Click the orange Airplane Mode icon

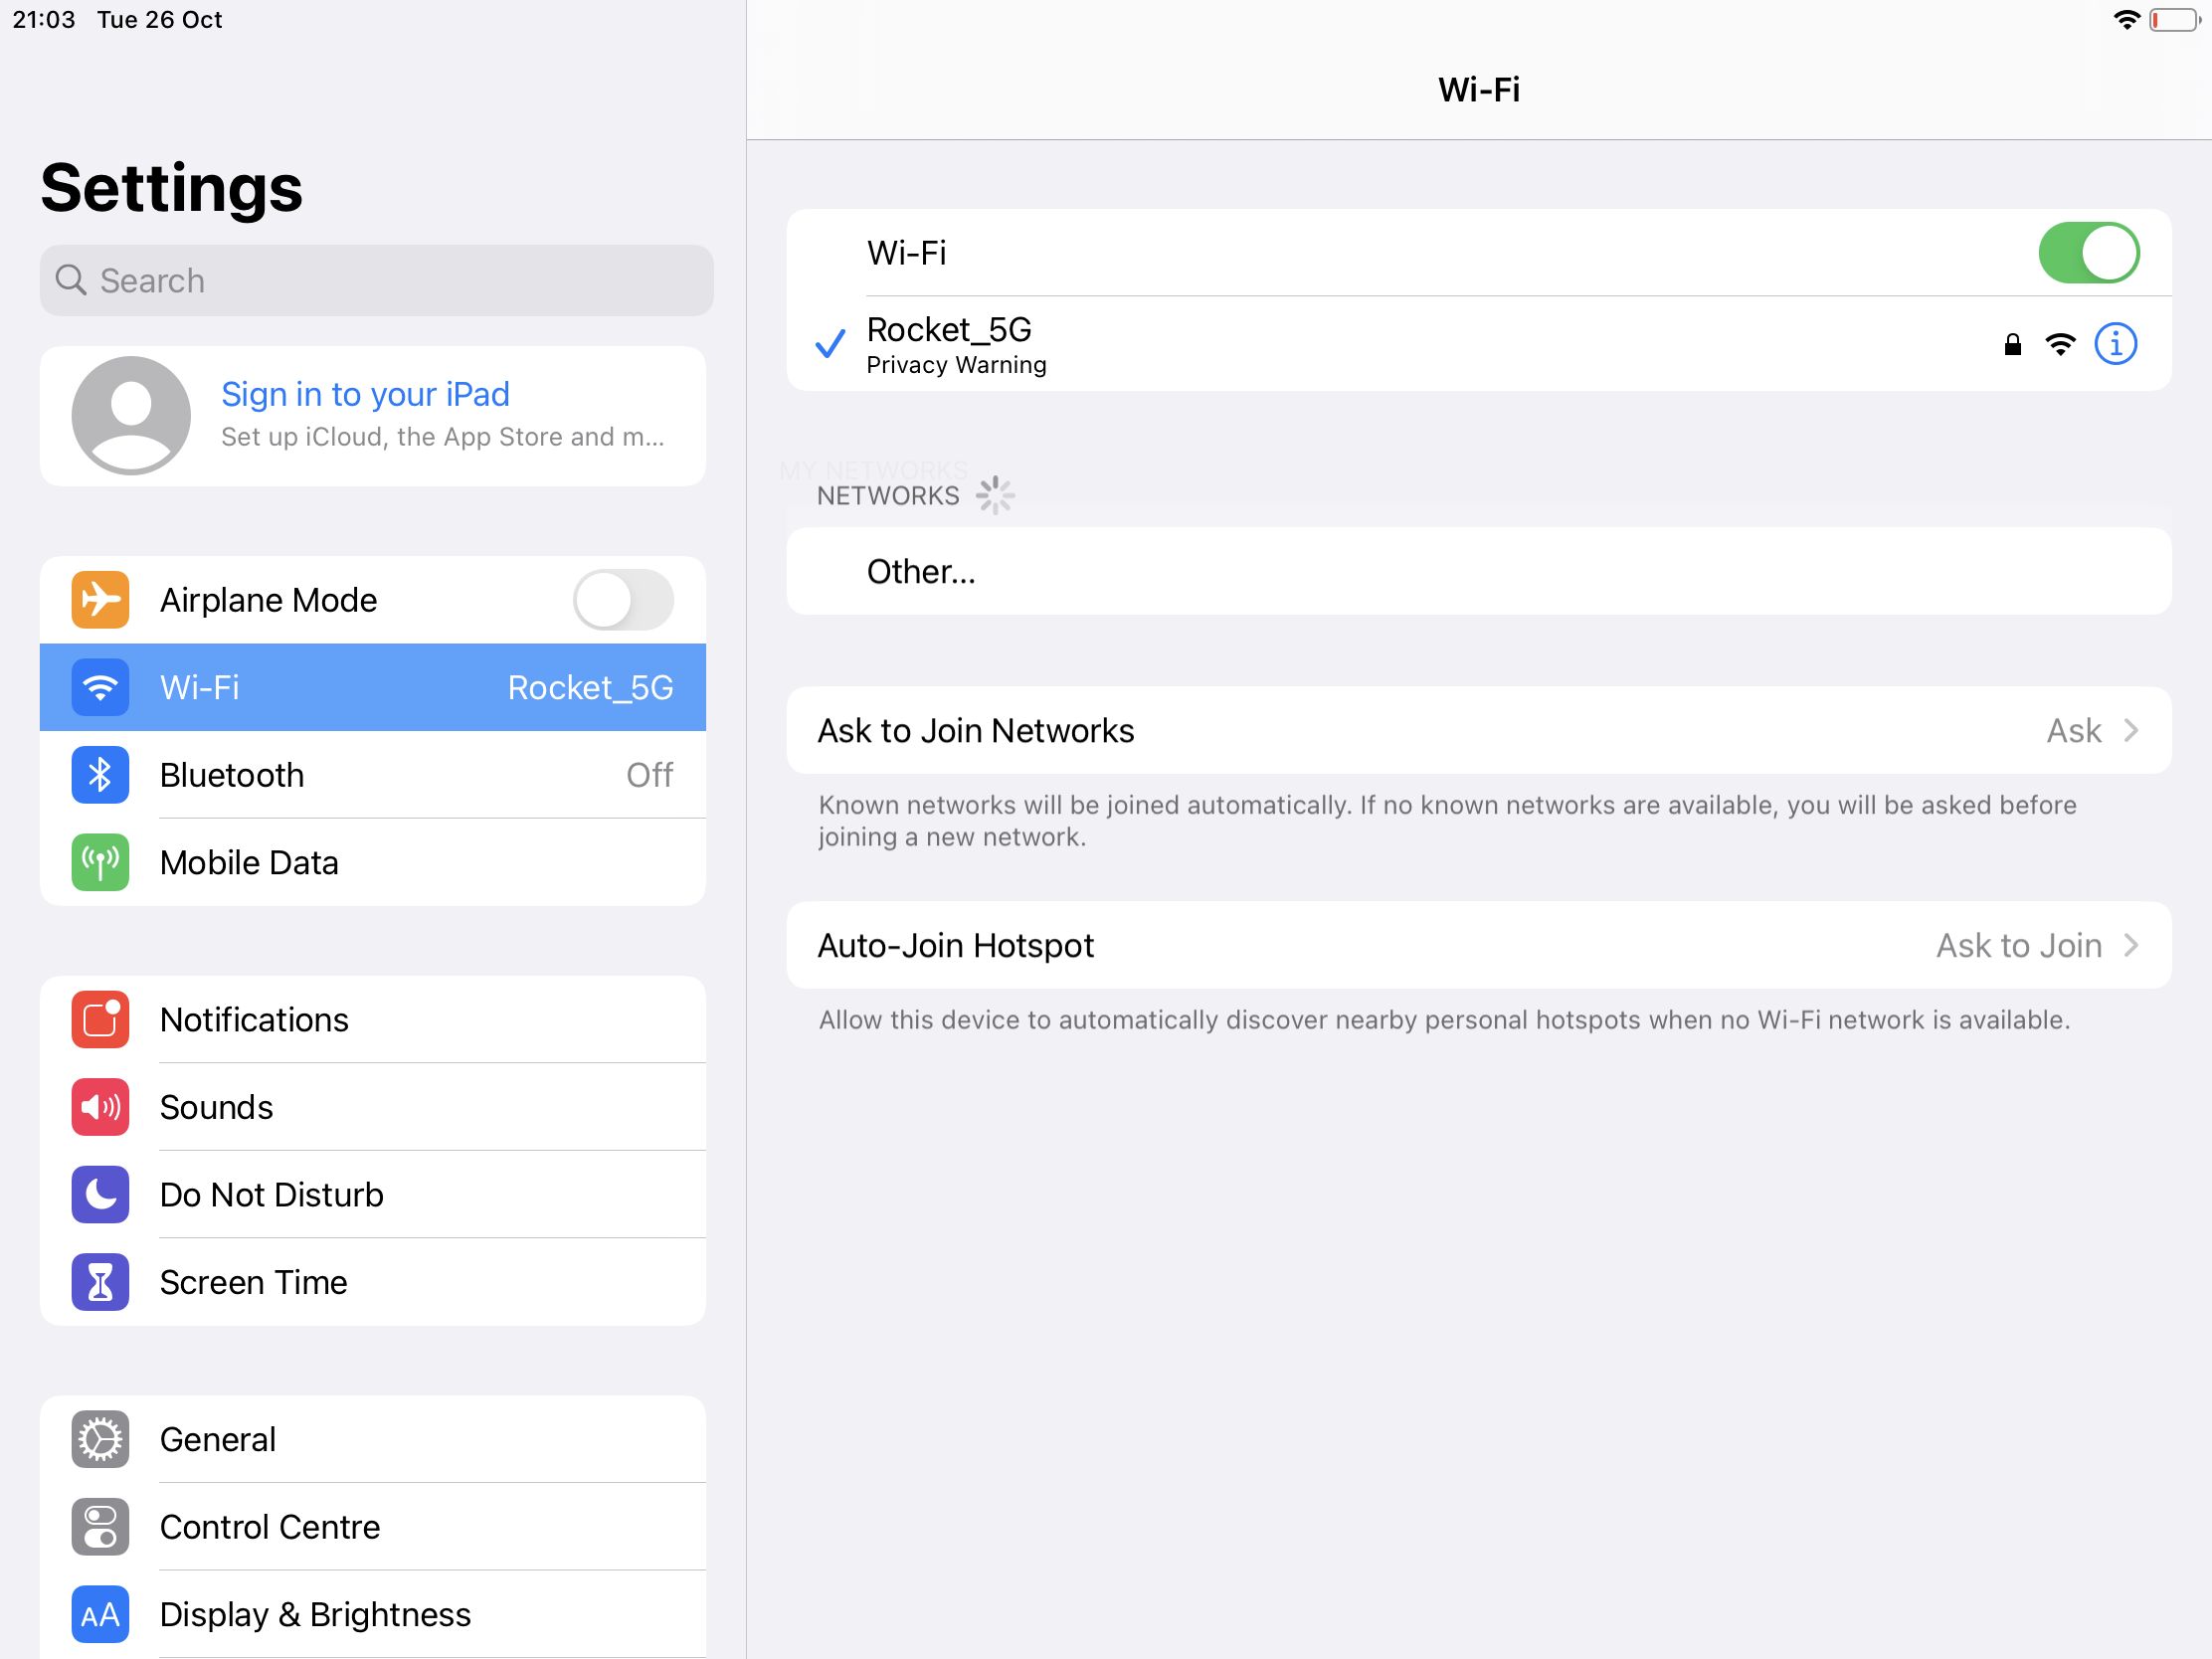pos(100,600)
